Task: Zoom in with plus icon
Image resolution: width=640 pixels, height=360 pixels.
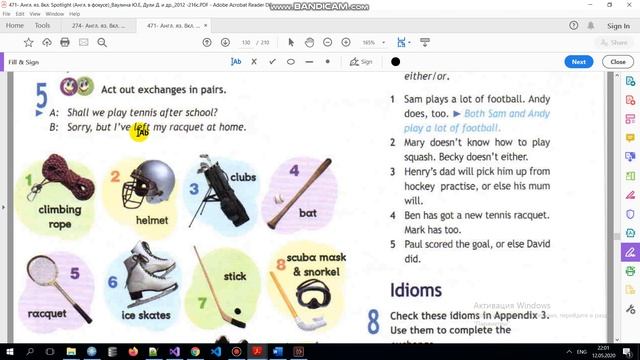Action: (x=346, y=42)
